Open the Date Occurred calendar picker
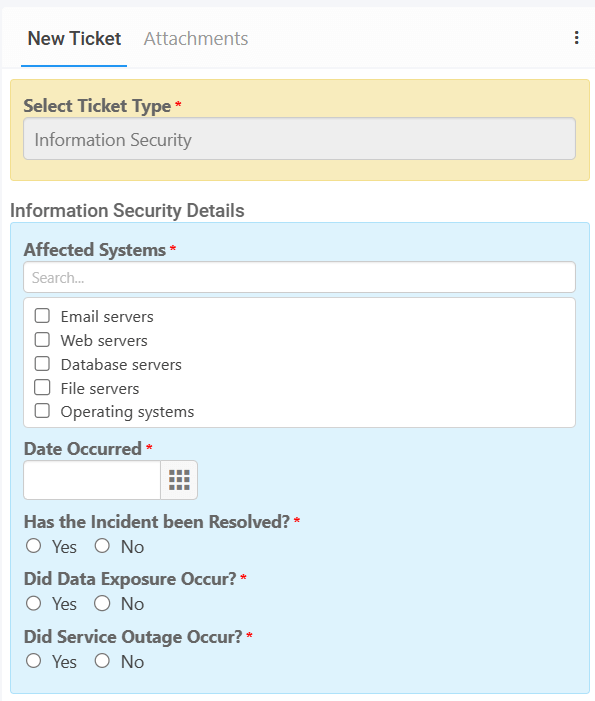Image resolution: width=595 pixels, height=701 pixels. pyautogui.click(x=179, y=480)
